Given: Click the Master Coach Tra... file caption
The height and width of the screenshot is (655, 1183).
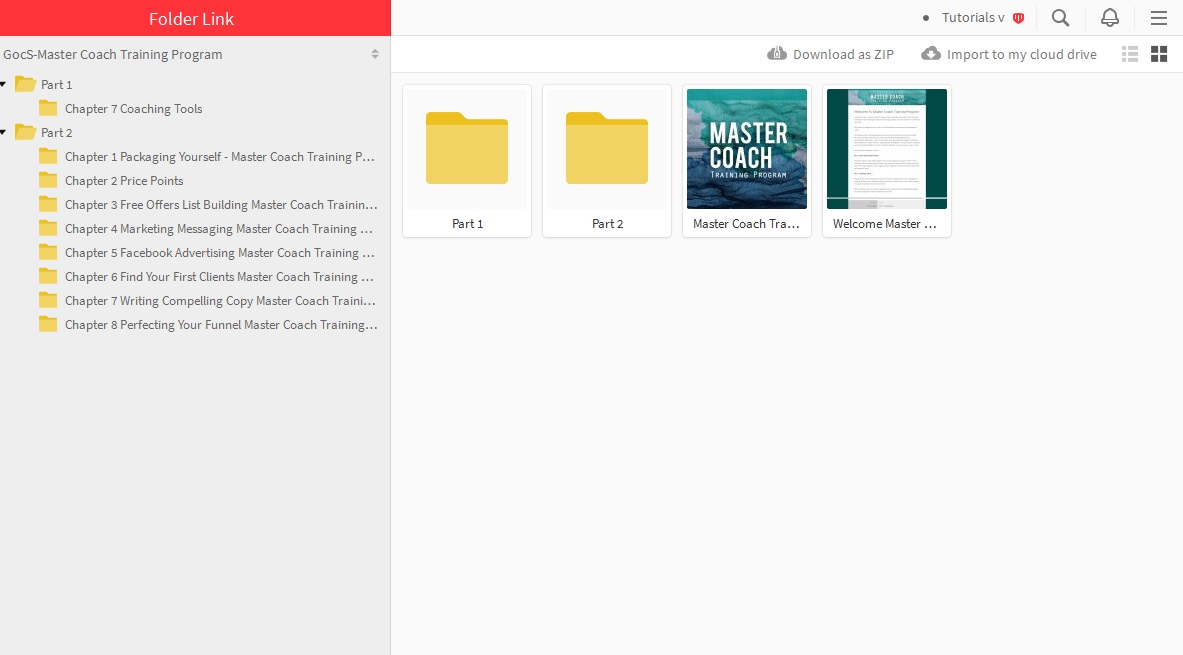Looking at the screenshot, I should [746, 224].
